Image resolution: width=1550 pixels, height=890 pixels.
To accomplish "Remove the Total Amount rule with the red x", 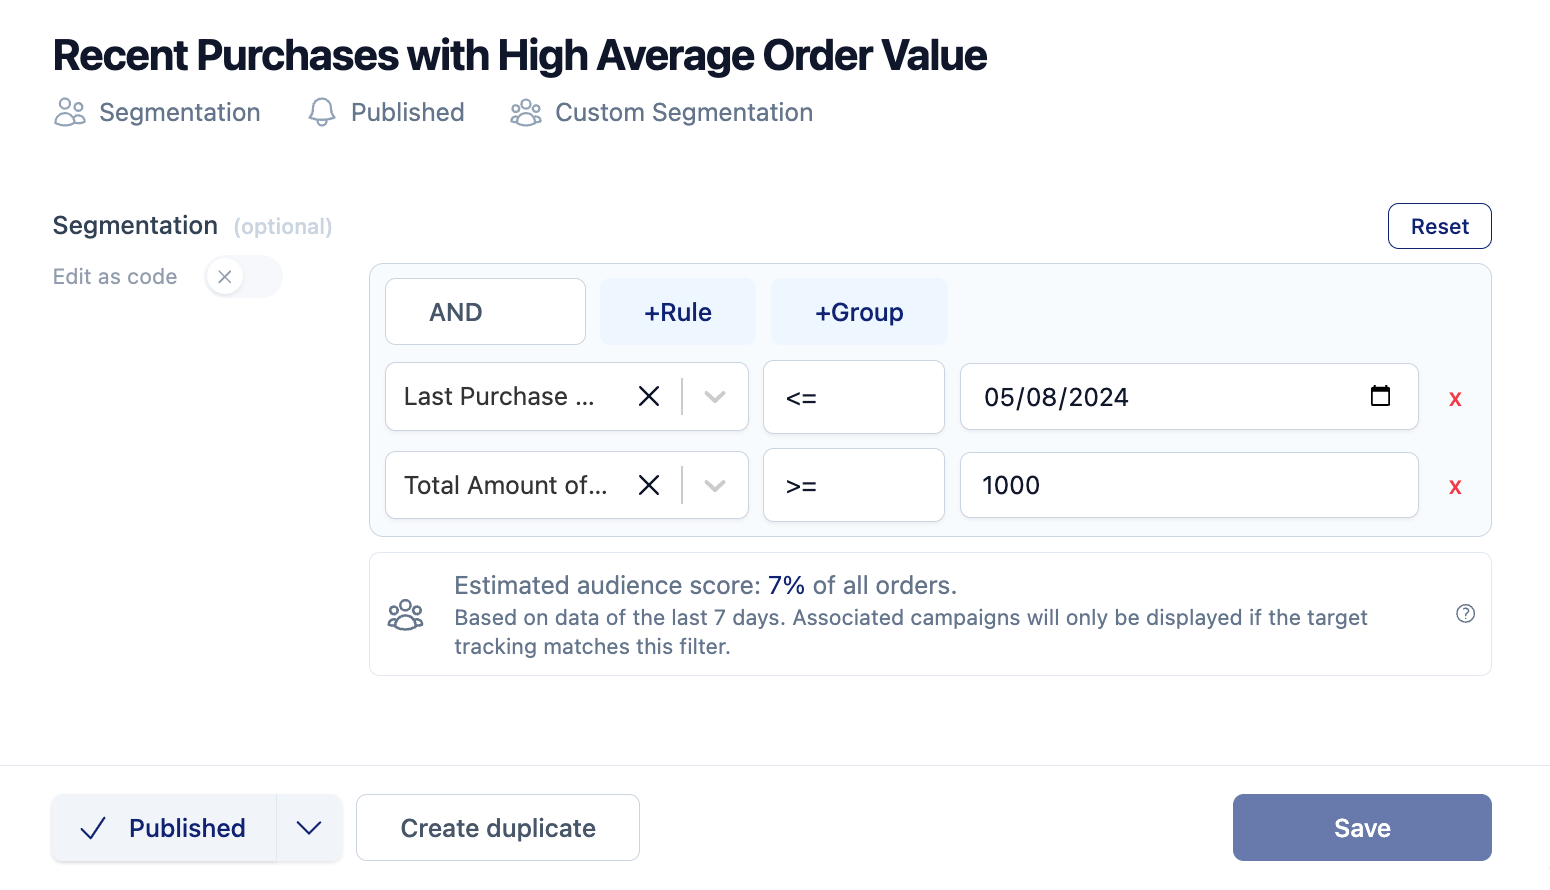I will [x=1455, y=486].
